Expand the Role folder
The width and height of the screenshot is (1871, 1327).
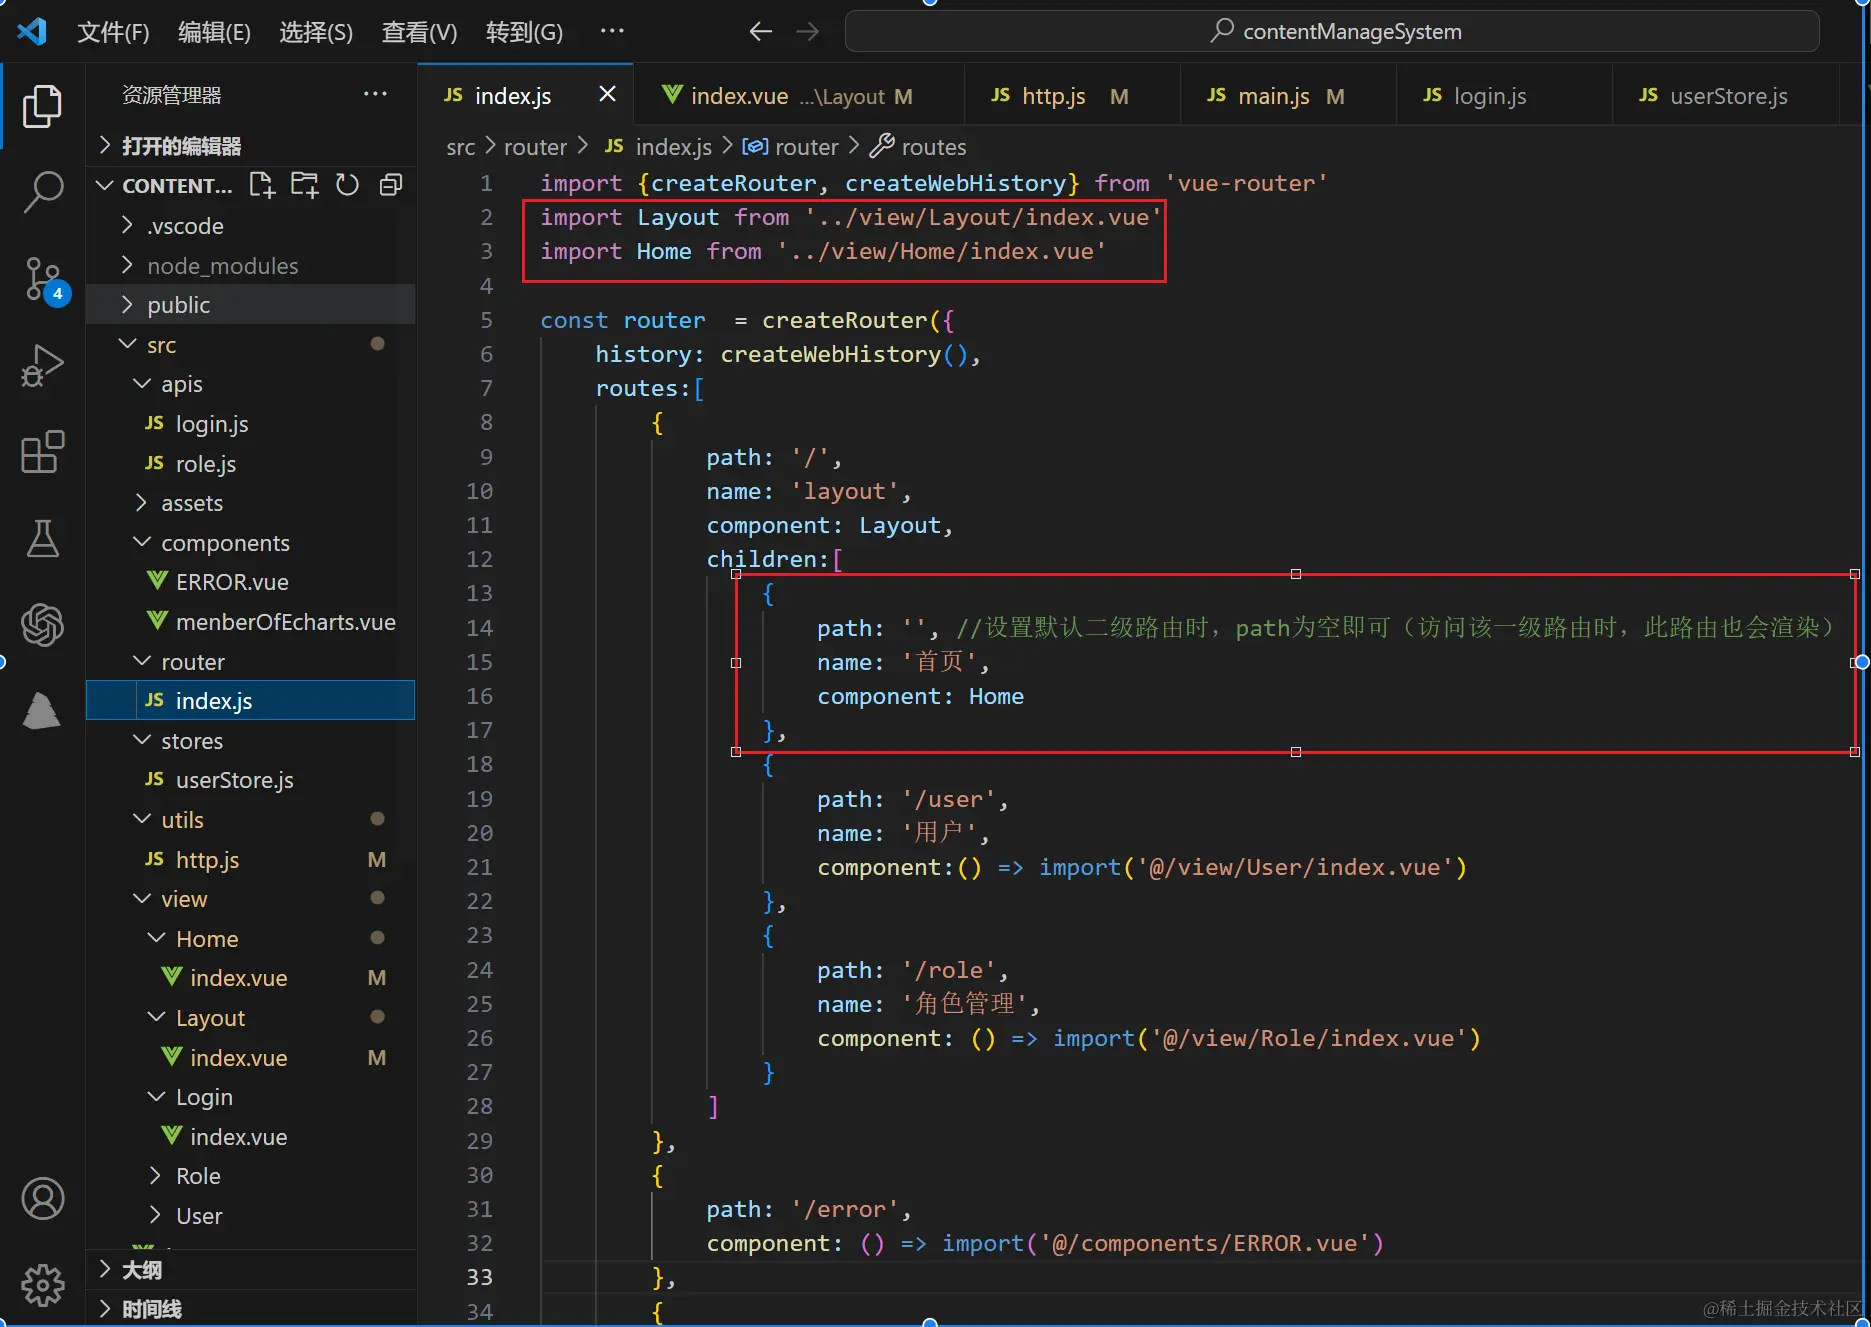251,1175
